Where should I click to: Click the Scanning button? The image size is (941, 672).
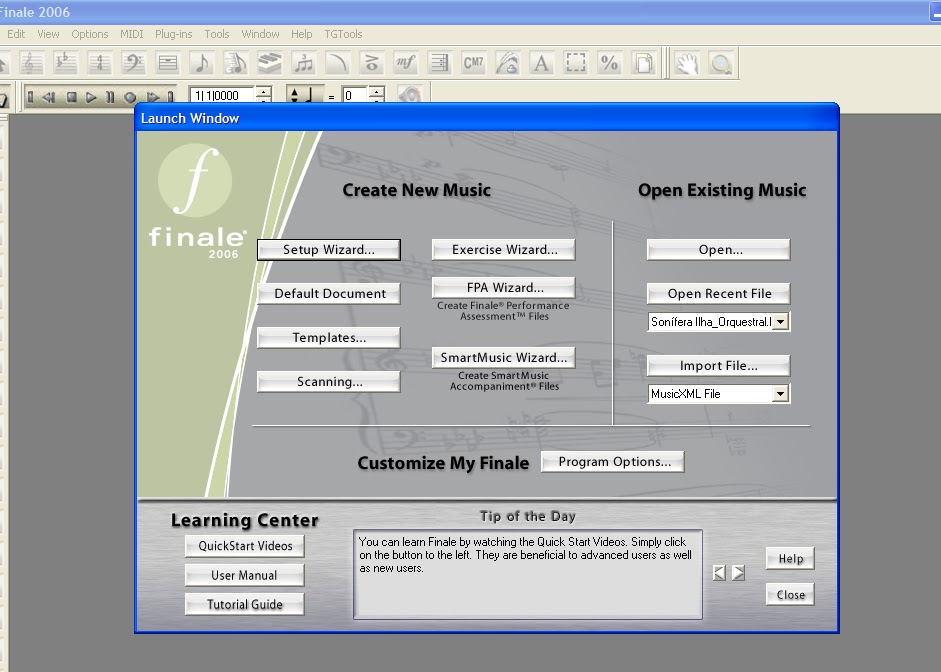pos(329,382)
